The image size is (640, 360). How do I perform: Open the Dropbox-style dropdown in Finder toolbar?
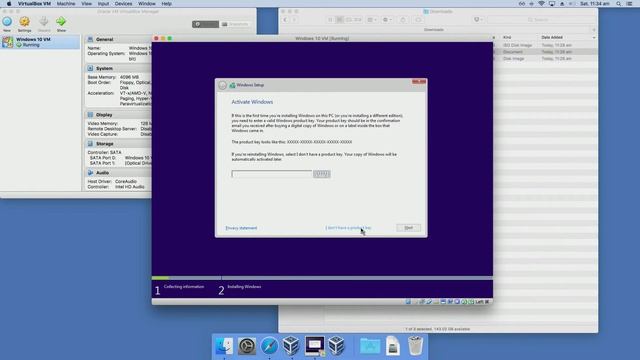point(478,20)
